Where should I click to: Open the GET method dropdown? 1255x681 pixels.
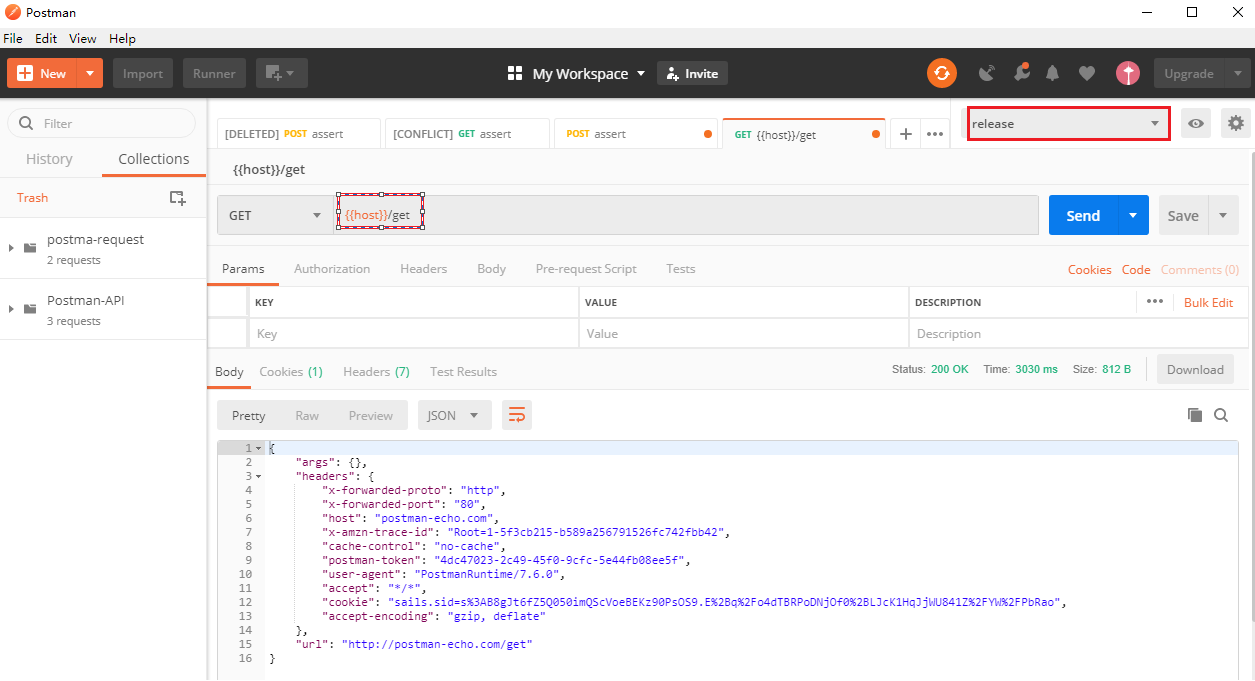click(275, 215)
